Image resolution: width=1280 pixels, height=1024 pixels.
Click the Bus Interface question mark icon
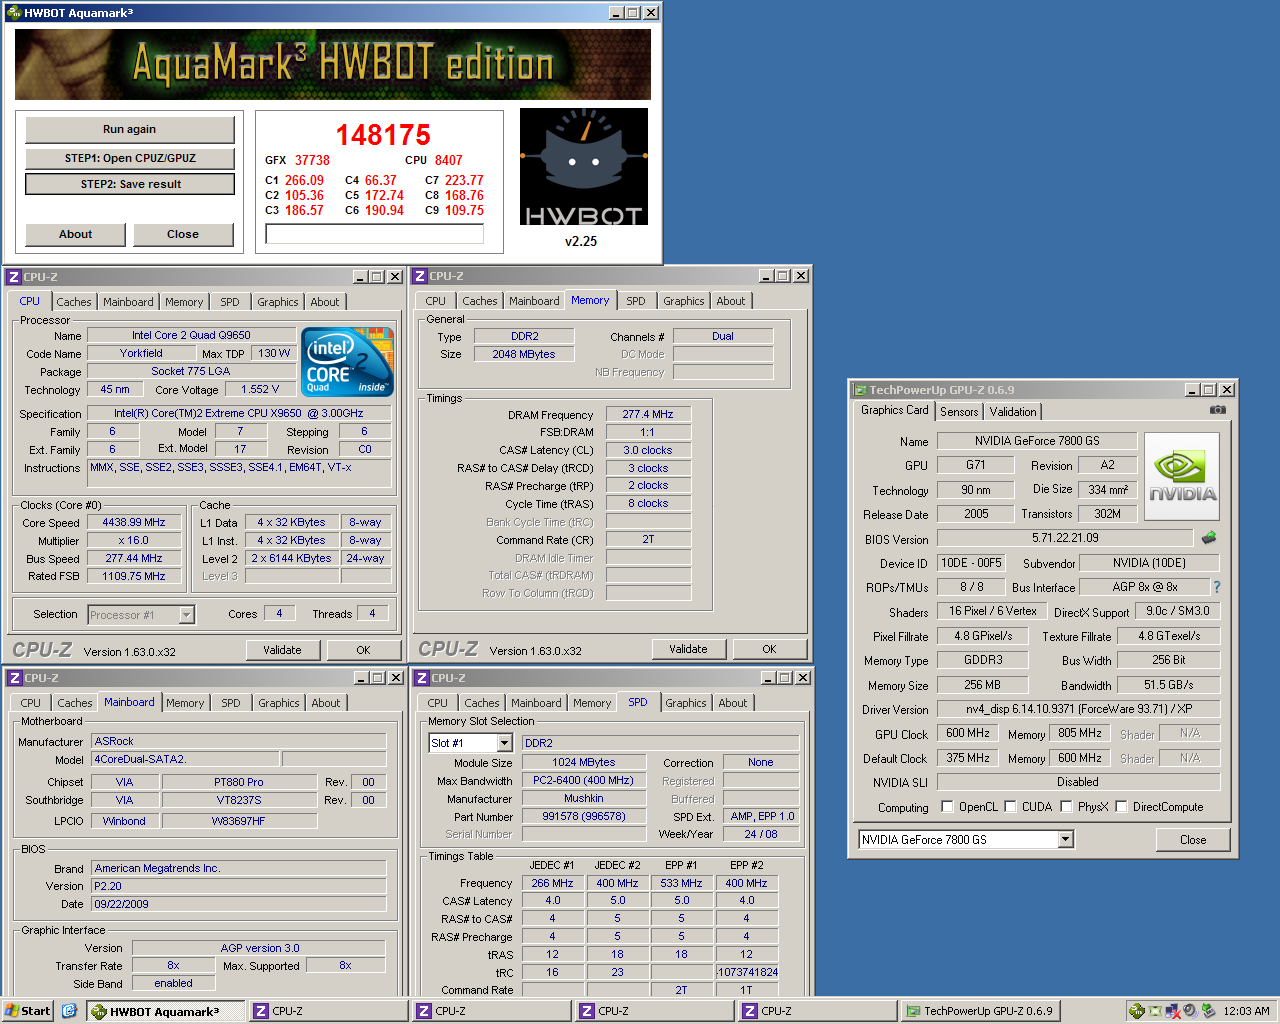tap(1217, 587)
